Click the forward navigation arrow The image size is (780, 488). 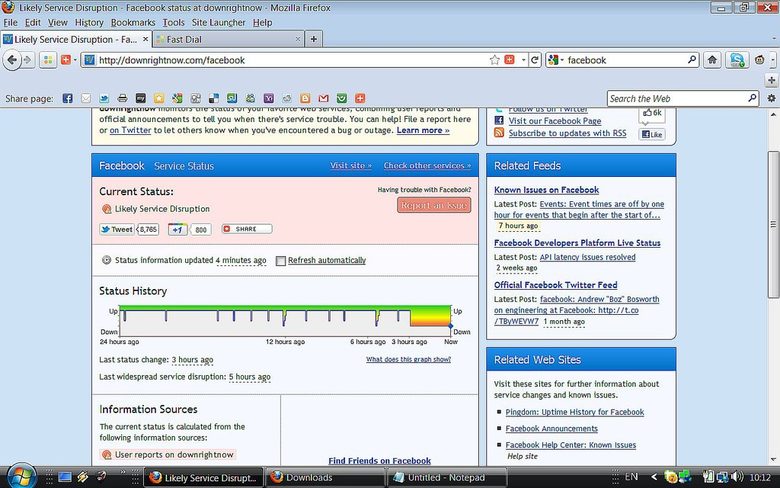pos(28,60)
